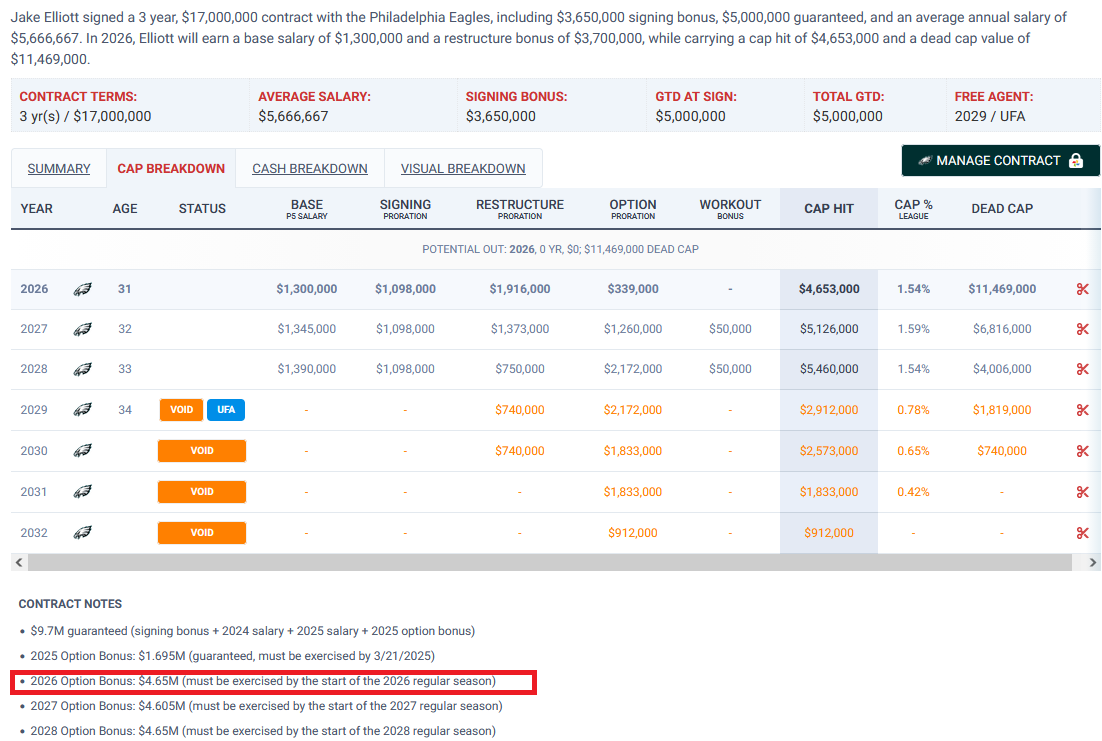
Task: Click the scissors cut icon for 2031
Action: (1082, 492)
